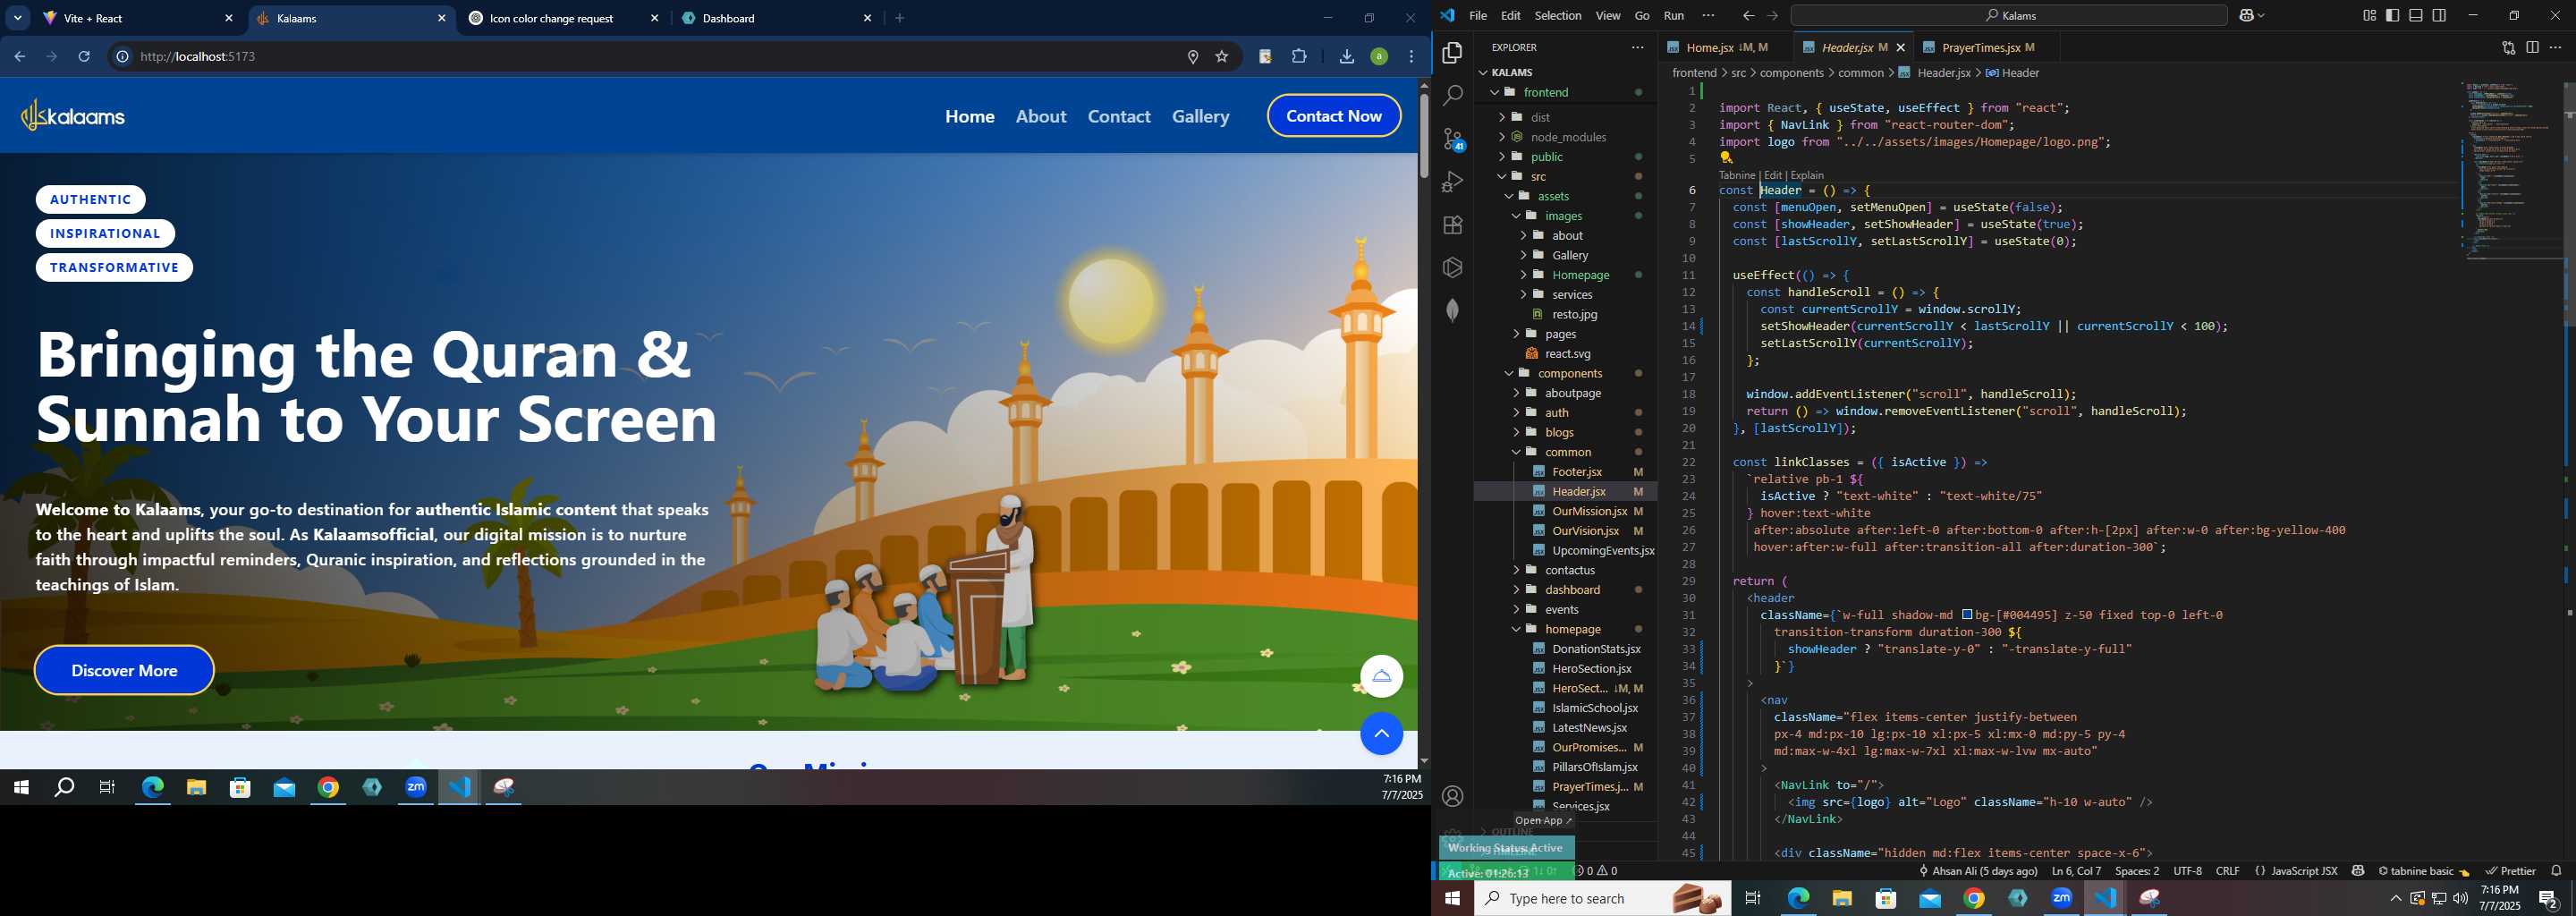Click the Contact Now button on webpage
The image size is (2576, 916).
(1334, 116)
